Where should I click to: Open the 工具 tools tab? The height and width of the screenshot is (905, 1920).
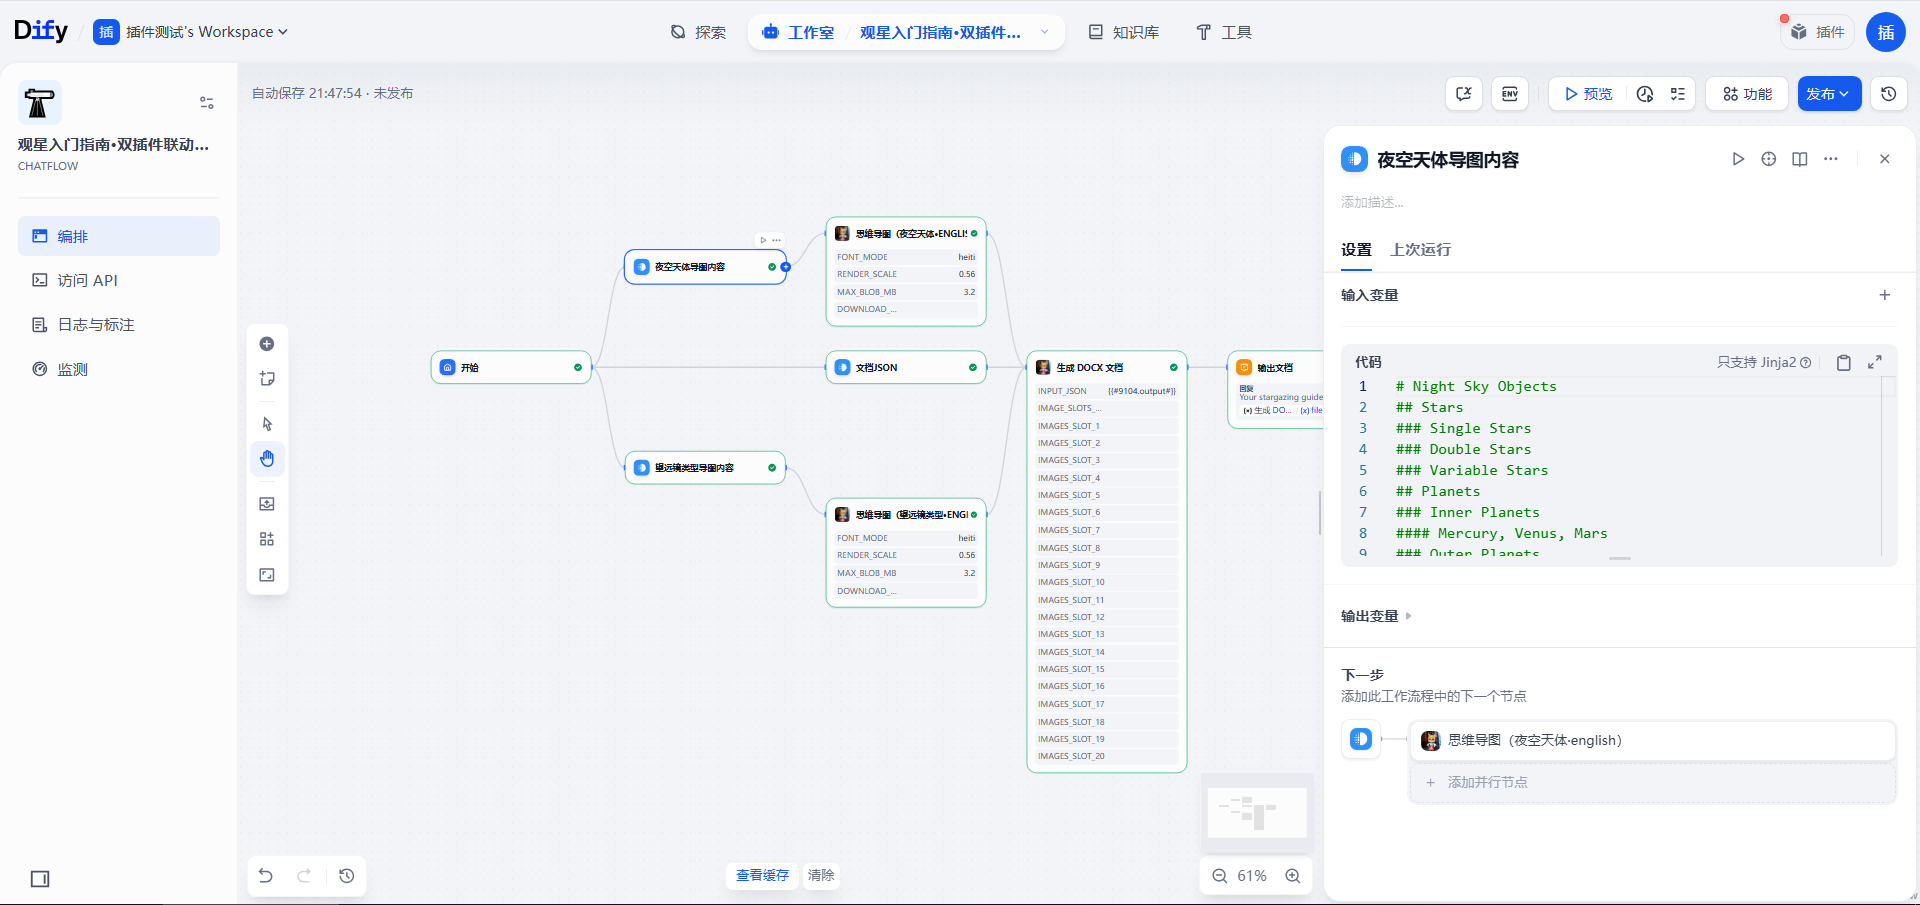click(x=1224, y=32)
